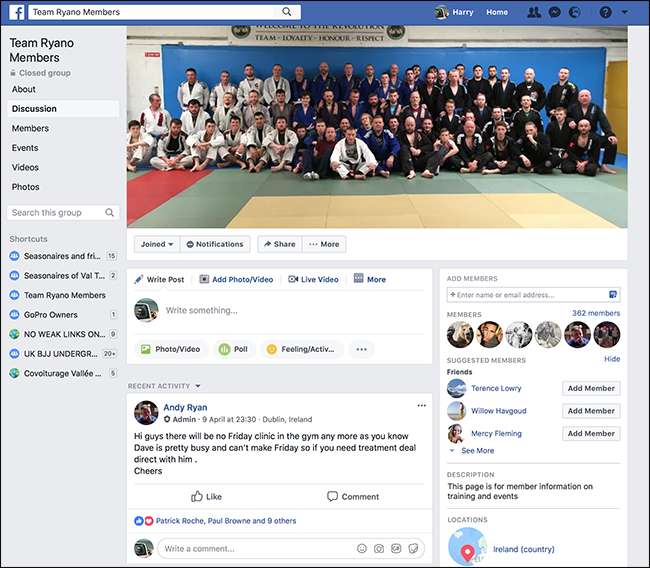The image size is (650, 568).
Task: Attach a photo using camera icon
Action: pos(379,549)
